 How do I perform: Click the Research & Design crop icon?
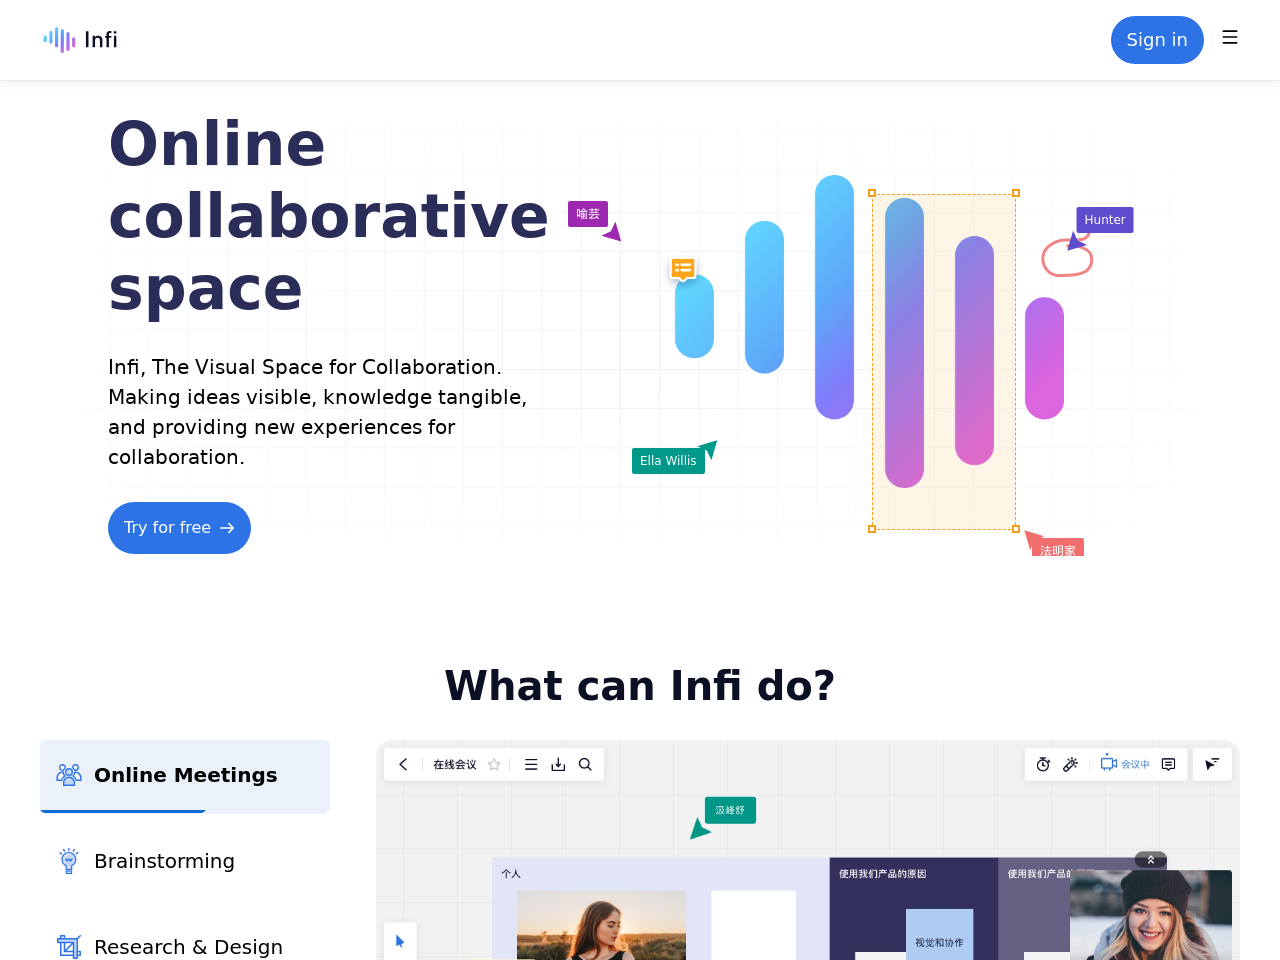[69, 946]
